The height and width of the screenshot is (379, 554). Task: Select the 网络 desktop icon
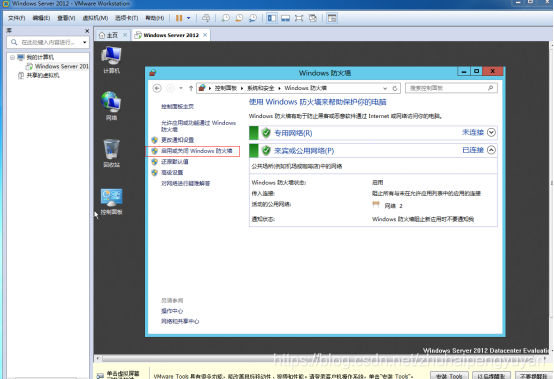pos(111,106)
